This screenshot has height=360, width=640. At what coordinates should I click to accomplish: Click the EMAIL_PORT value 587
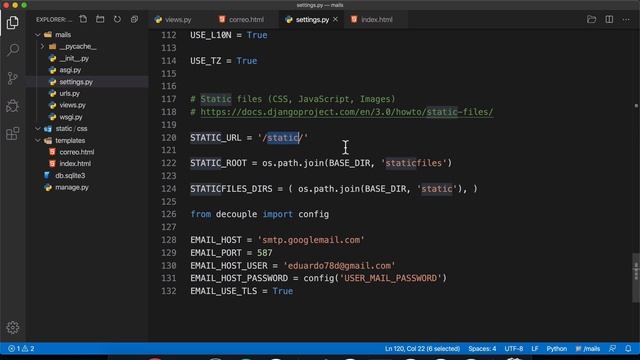264,253
